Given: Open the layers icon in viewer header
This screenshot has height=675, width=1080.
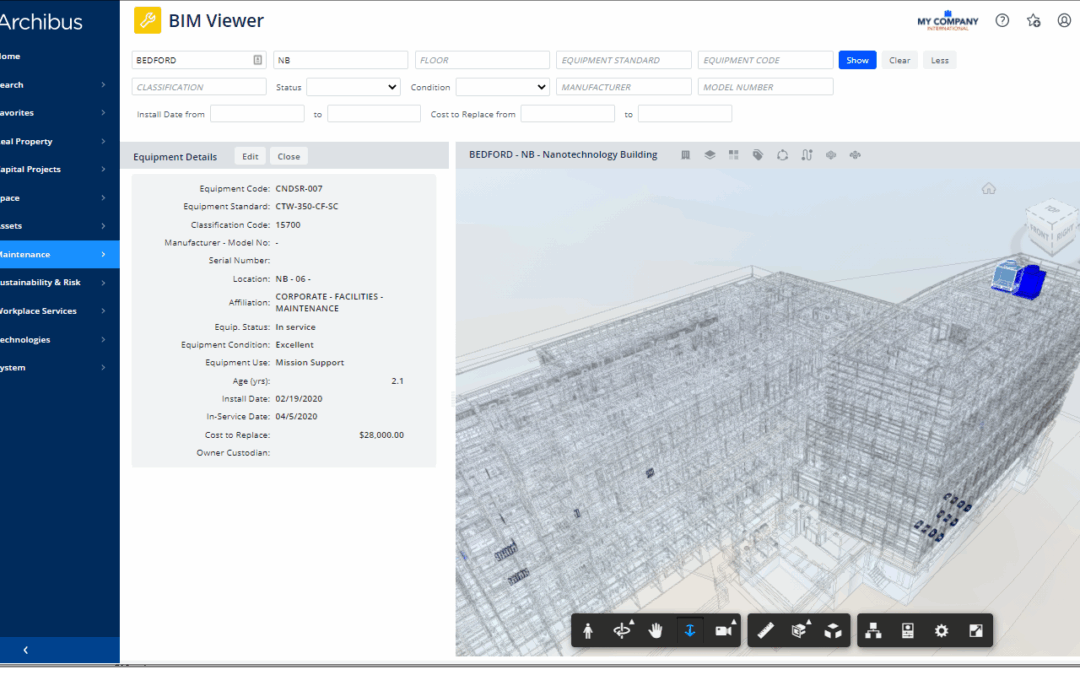Looking at the screenshot, I should point(709,155).
